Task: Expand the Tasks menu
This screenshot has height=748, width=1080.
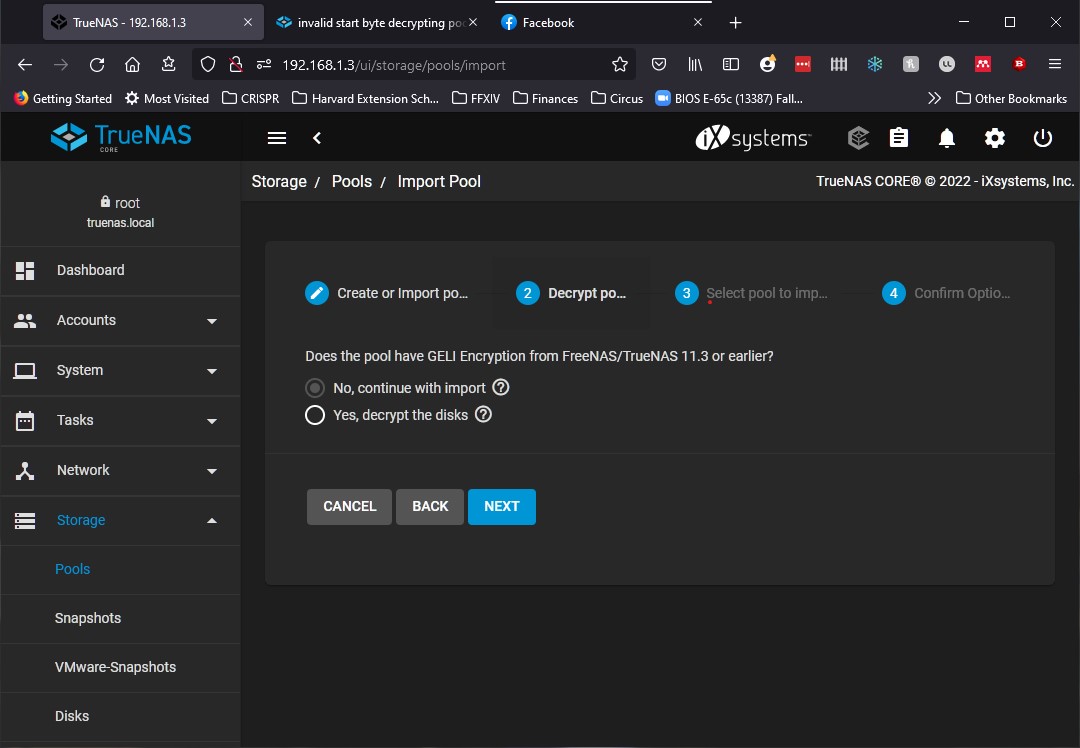Action: coord(121,420)
